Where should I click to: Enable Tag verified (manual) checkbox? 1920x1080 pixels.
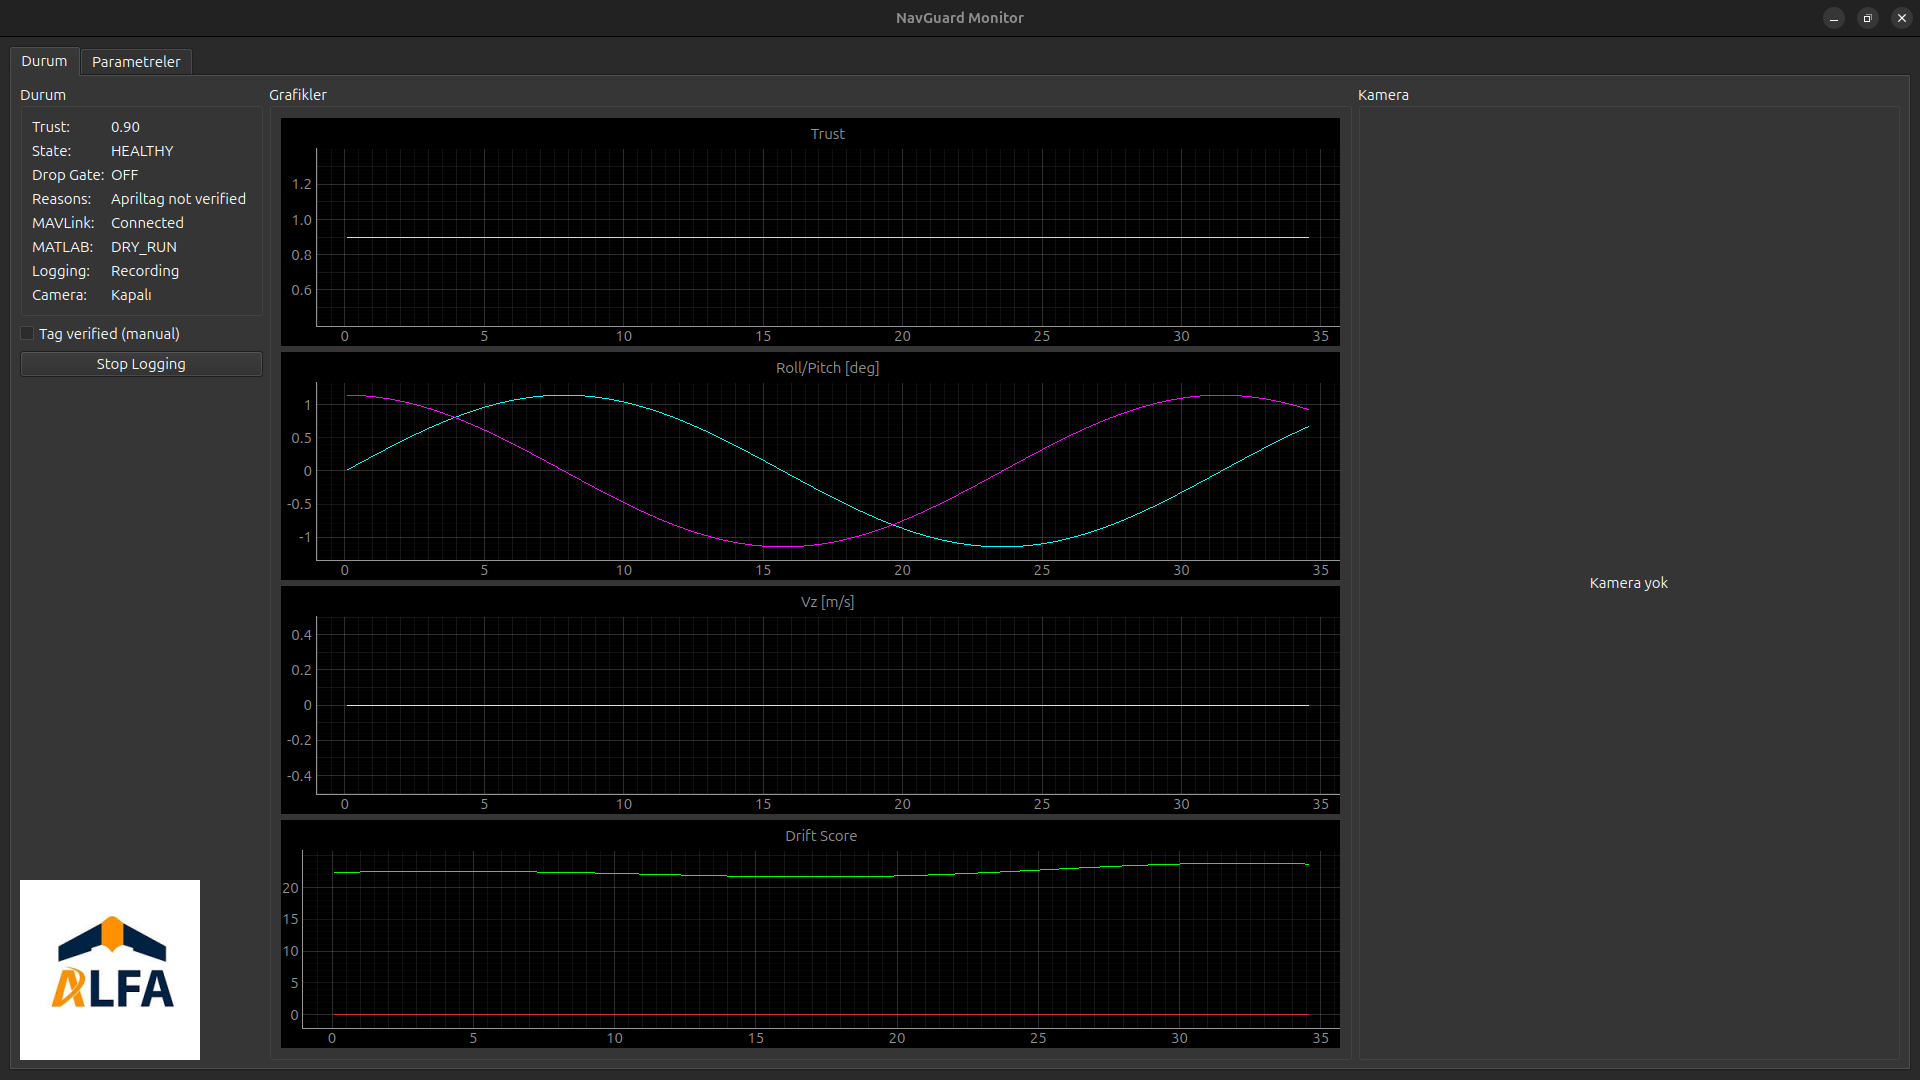pyautogui.click(x=28, y=334)
